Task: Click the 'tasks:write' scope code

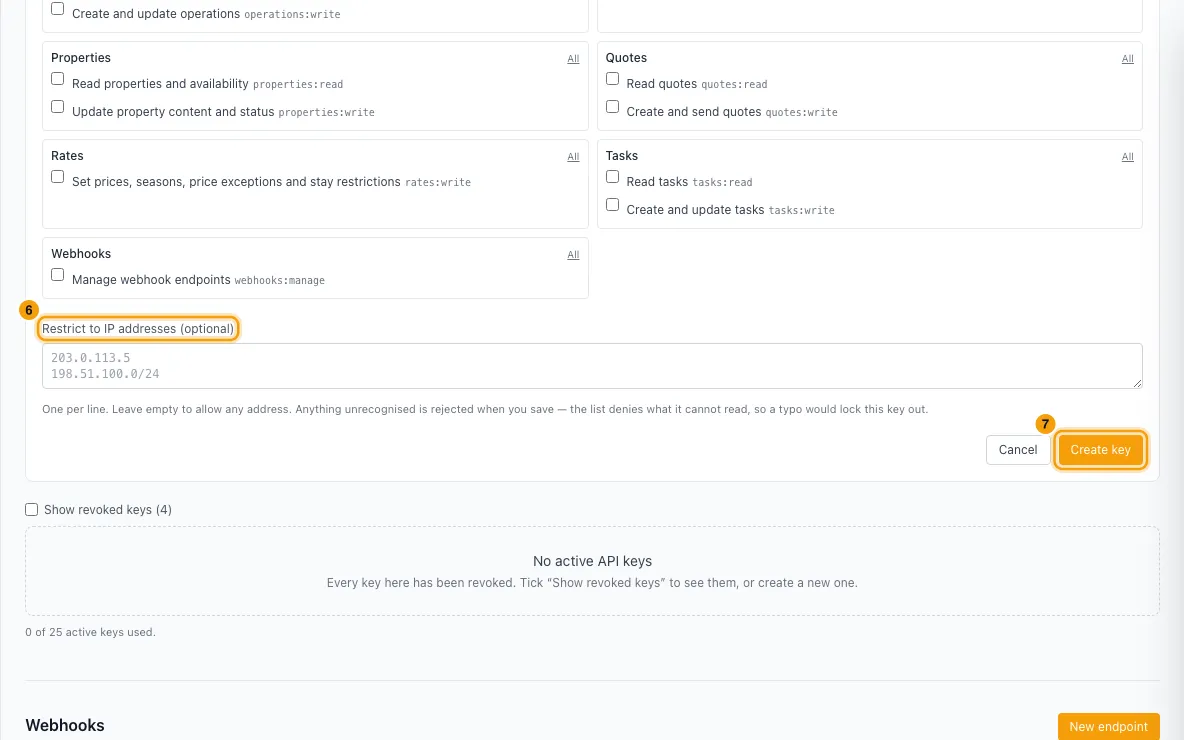Action: click(801, 211)
